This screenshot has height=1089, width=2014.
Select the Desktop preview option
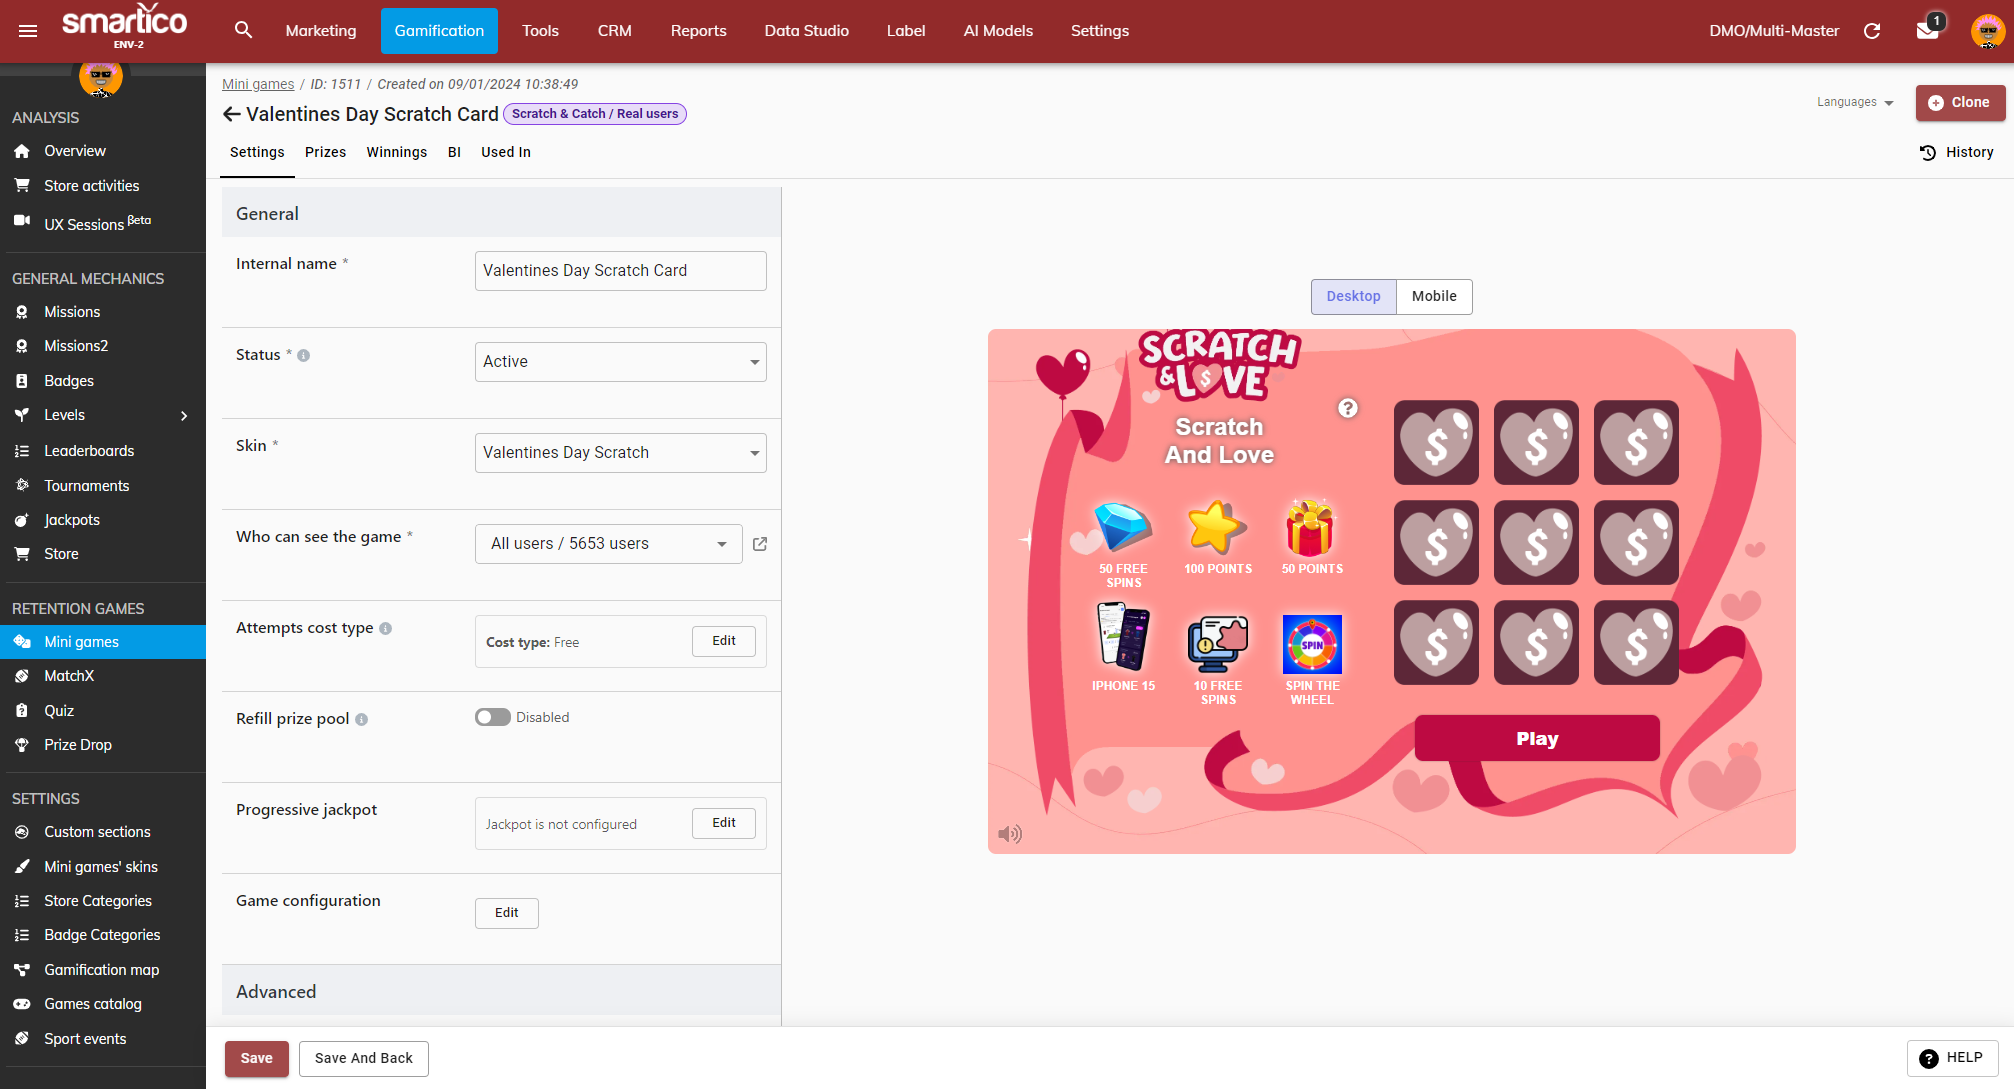tap(1353, 296)
